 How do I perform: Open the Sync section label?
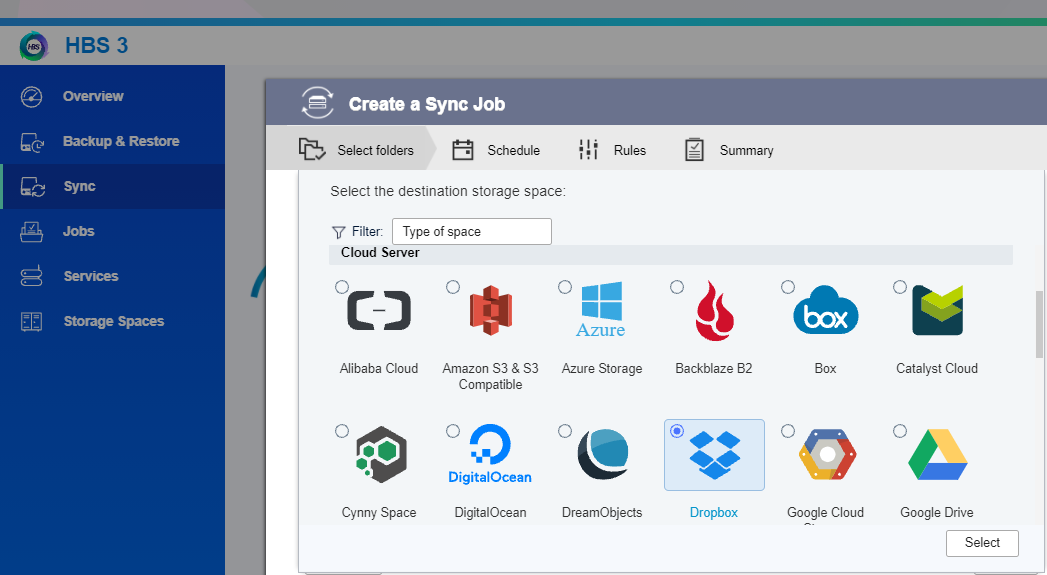[x=79, y=186]
